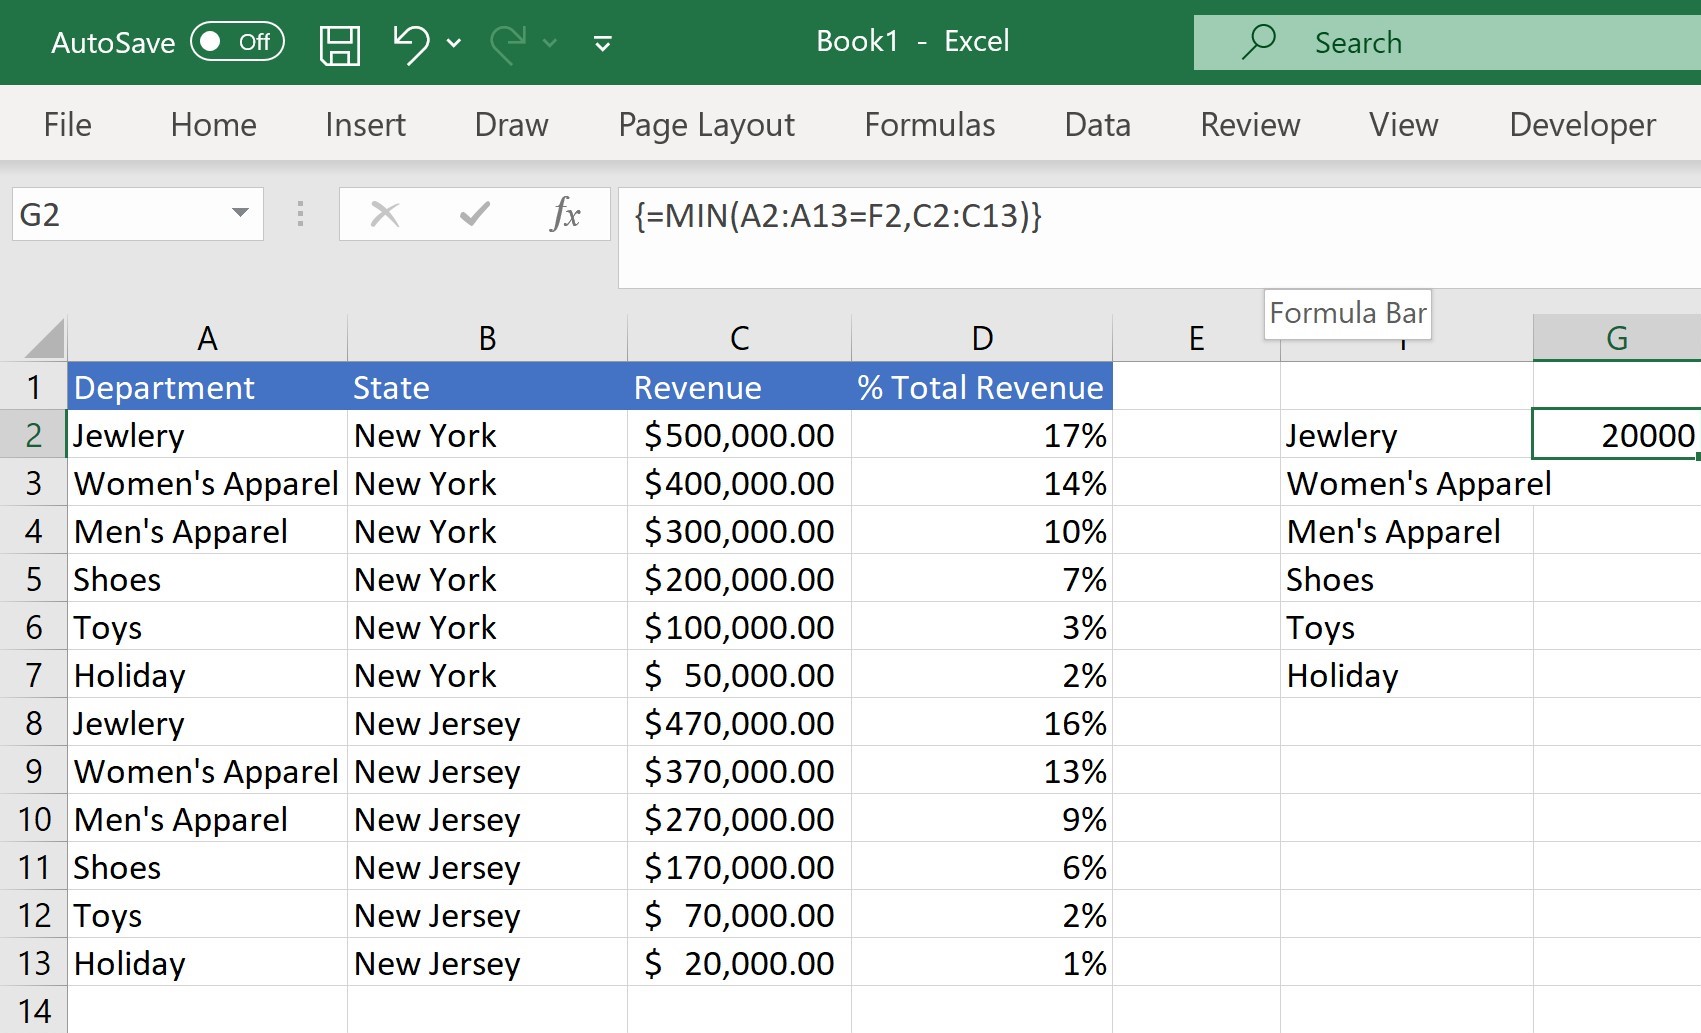Open the Insert ribbon tab
Screen dimensions: 1701x1033
click(366, 125)
